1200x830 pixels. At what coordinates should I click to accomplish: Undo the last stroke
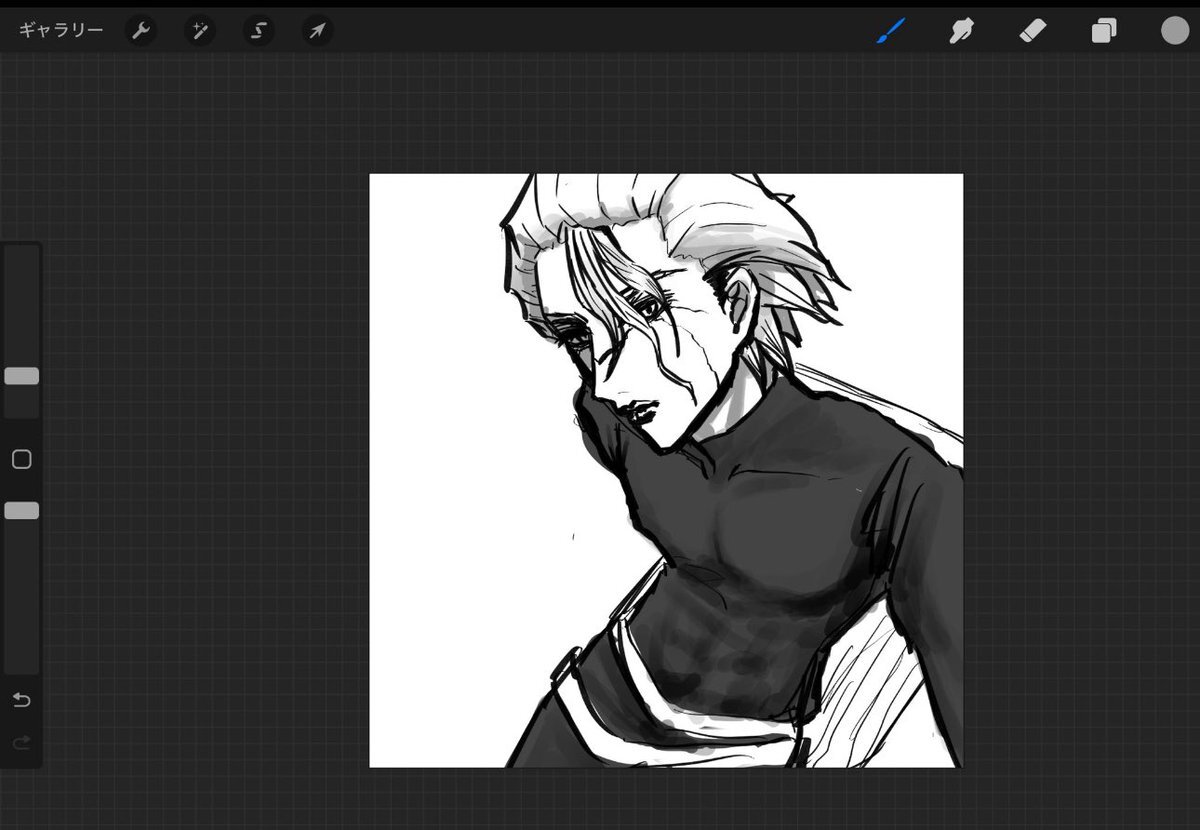pyautogui.click(x=21, y=700)
